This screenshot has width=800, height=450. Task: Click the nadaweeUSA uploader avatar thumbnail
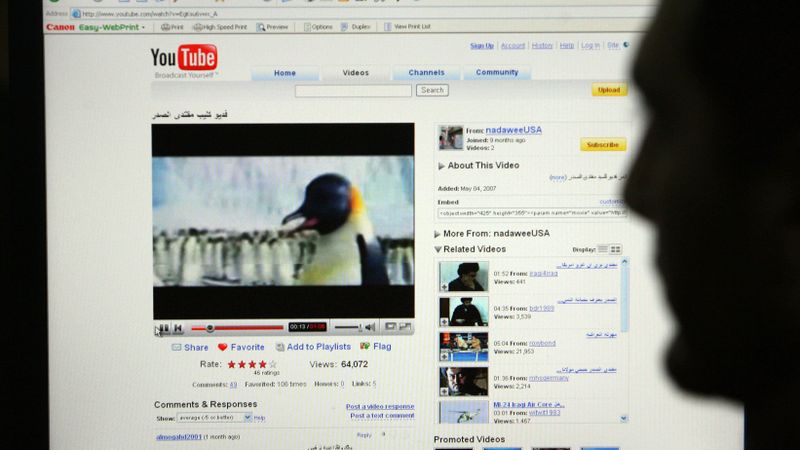(x=451, y=138)
